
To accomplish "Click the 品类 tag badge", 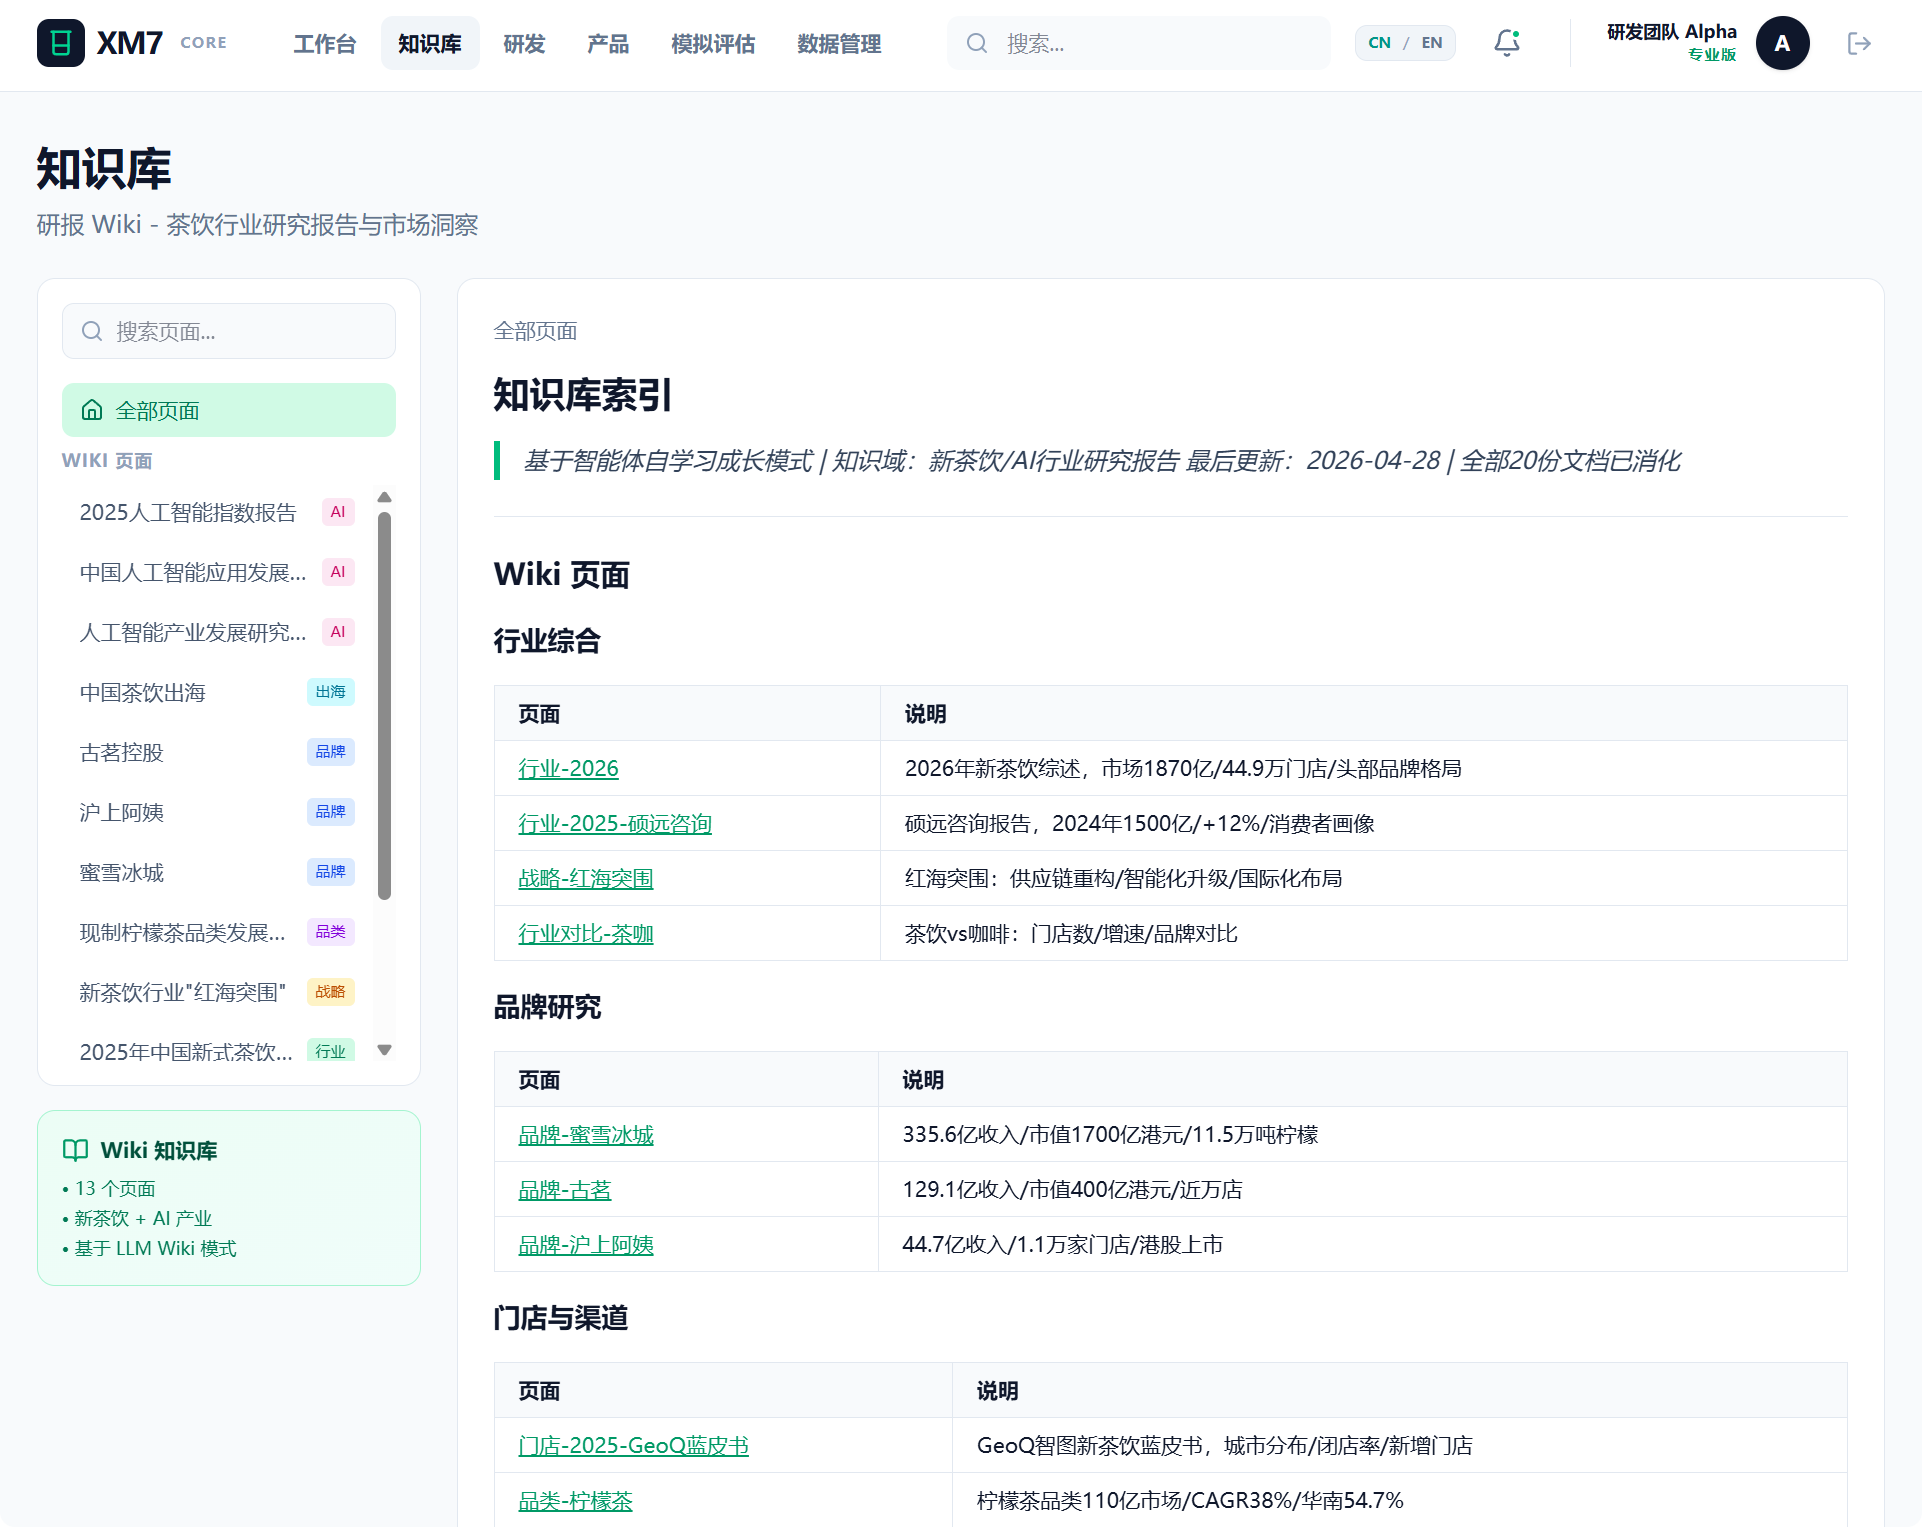I will [330, 932].
